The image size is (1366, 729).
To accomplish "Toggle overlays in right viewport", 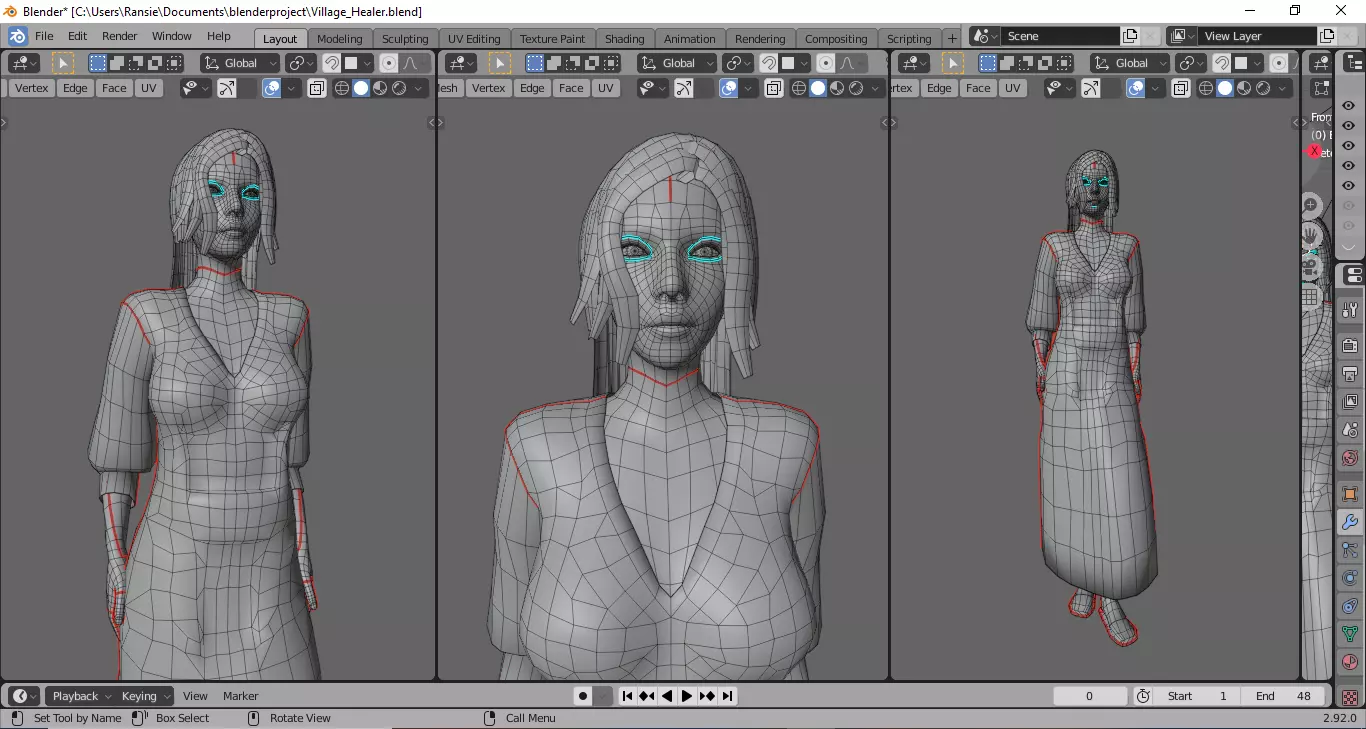I will point(1136,88).
